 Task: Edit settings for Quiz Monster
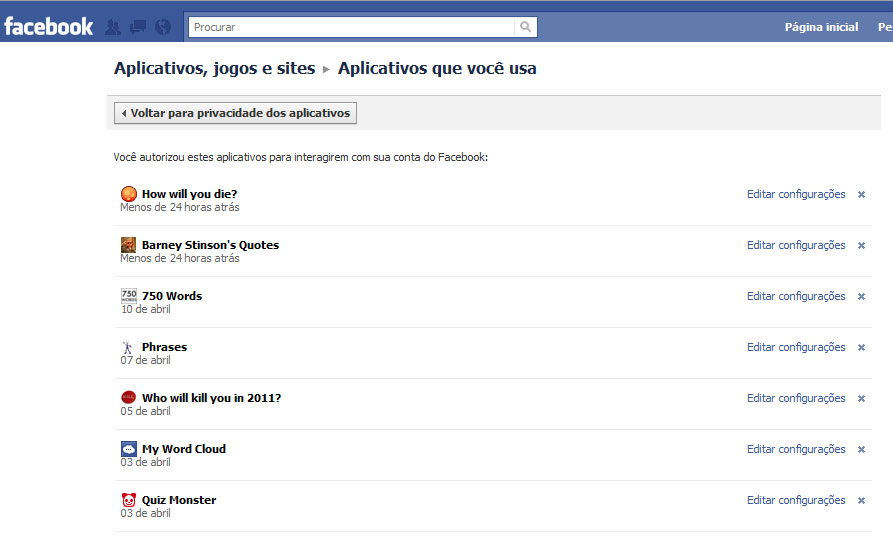tap(796, 500)
